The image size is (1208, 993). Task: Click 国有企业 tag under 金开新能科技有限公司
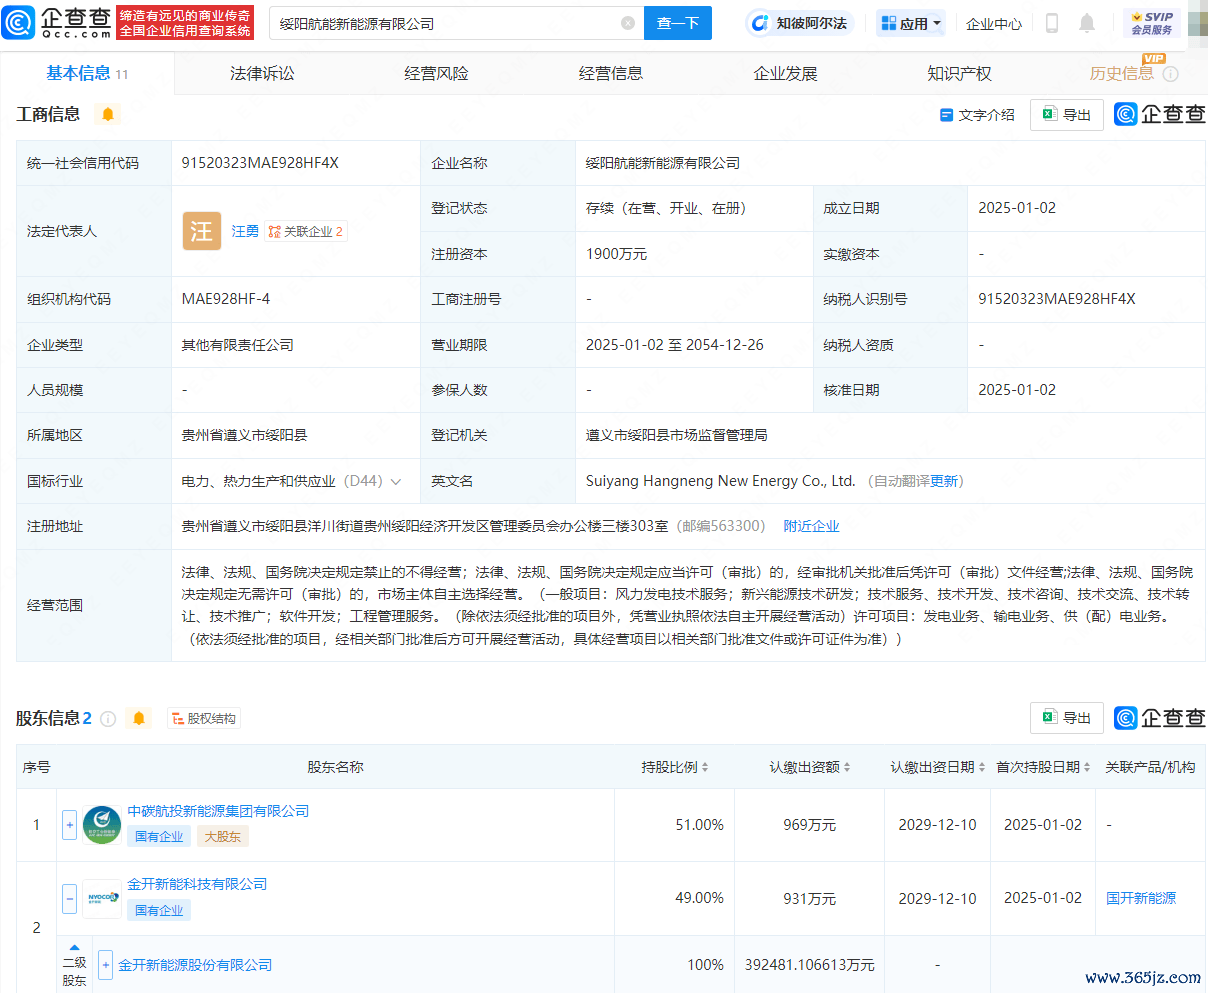[x=159, y=910]
